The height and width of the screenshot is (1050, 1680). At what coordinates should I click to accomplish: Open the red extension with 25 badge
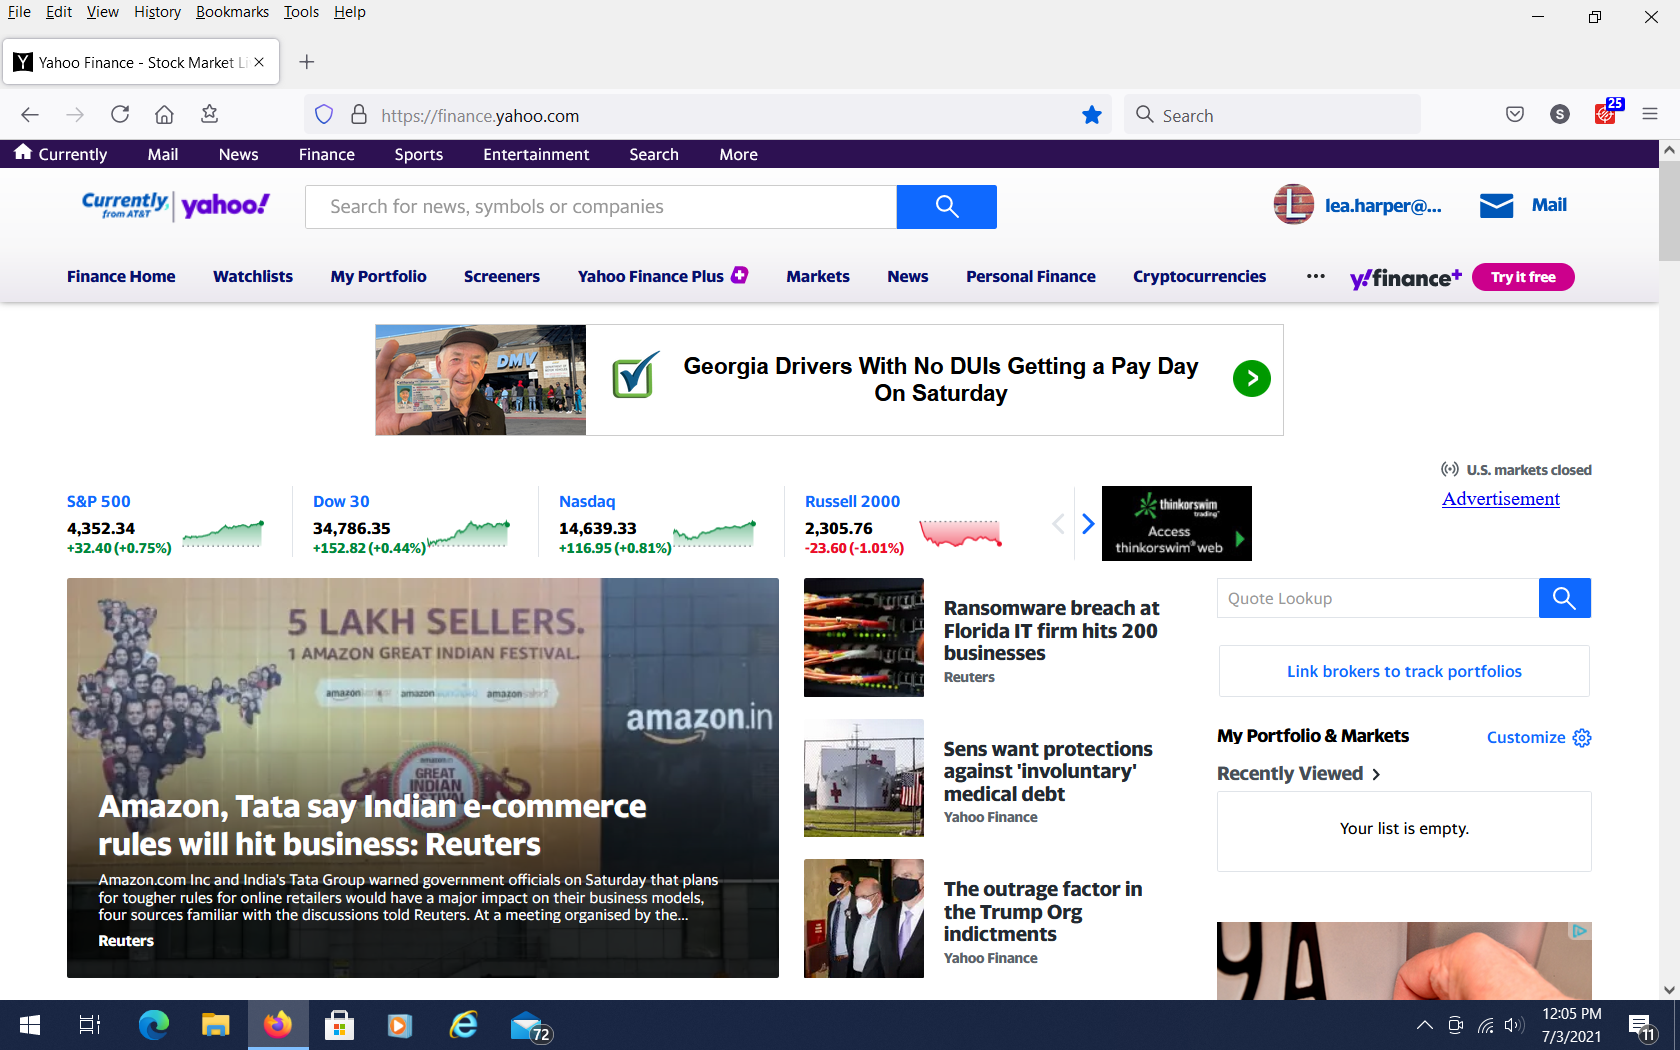(x=1606, y=113)
